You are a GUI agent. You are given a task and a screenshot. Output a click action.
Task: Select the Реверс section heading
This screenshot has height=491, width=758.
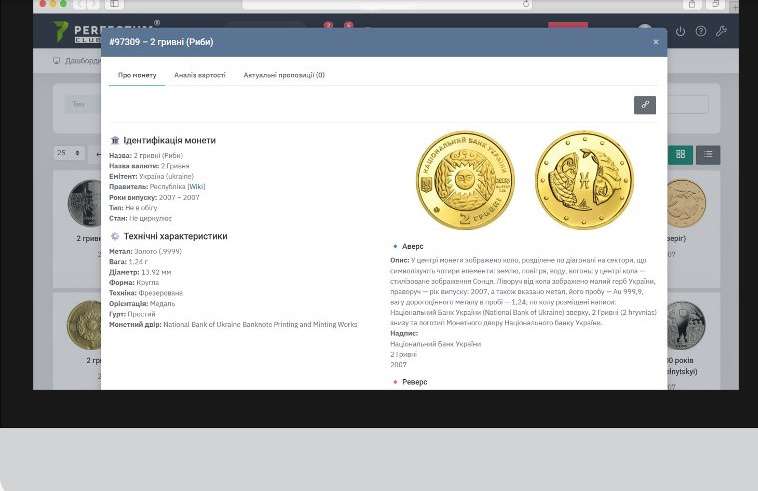(415, 382)
